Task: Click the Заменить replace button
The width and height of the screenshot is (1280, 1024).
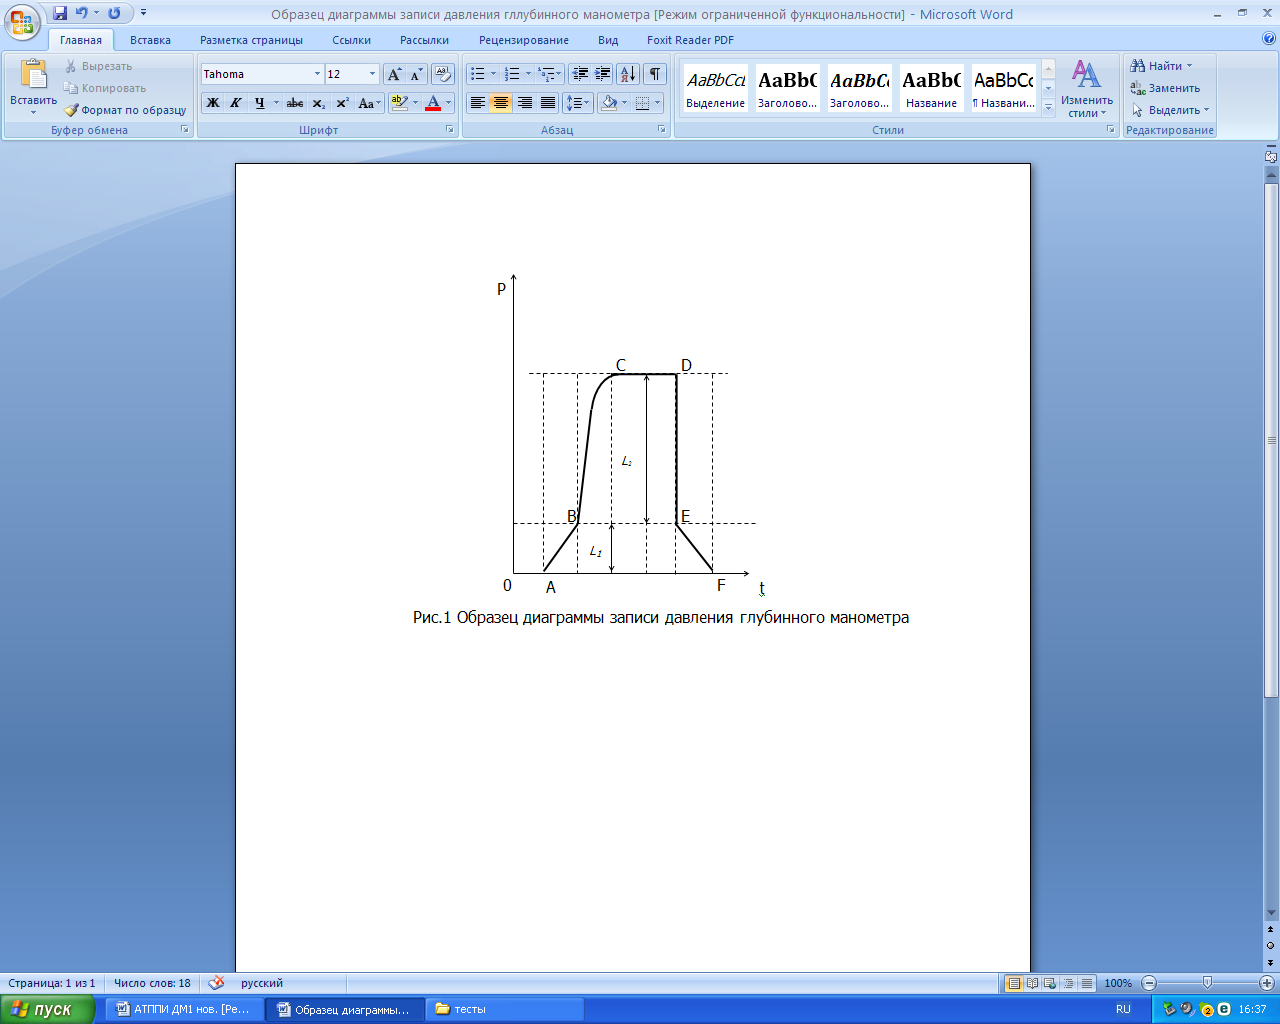Action: 1165,88
